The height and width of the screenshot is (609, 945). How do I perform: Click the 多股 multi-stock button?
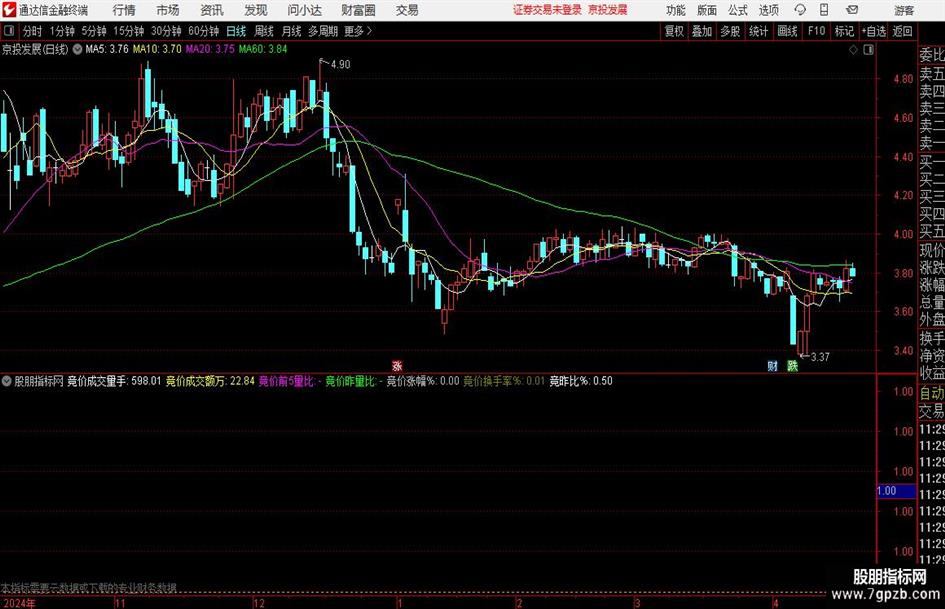click(730, 31)
